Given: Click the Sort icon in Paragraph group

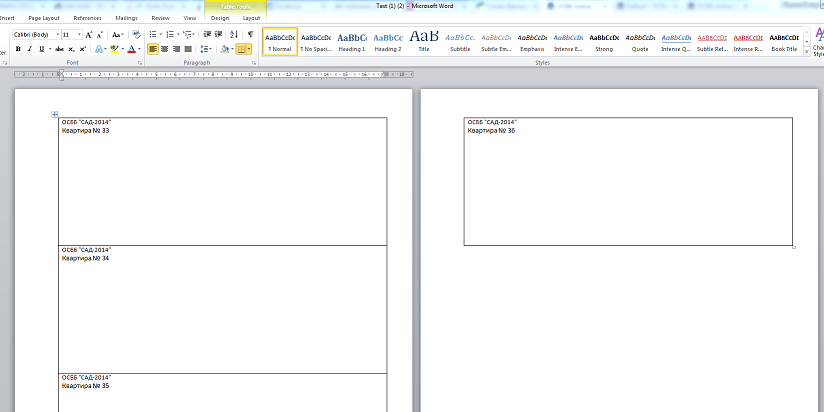Looking at the screenshot, I should click(x=235, y=34).
